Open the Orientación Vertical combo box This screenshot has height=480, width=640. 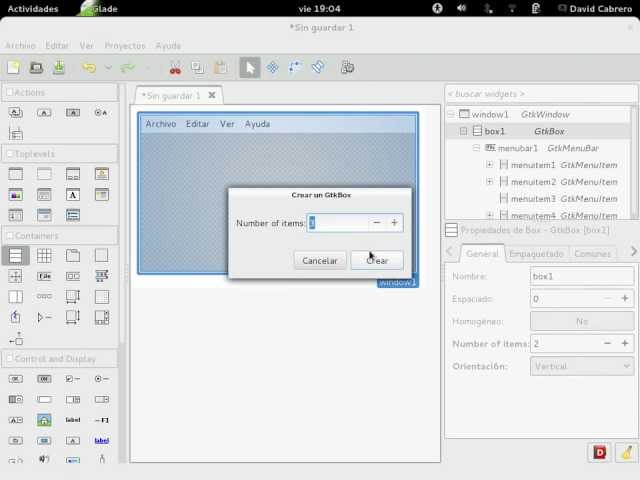[582, 366]
